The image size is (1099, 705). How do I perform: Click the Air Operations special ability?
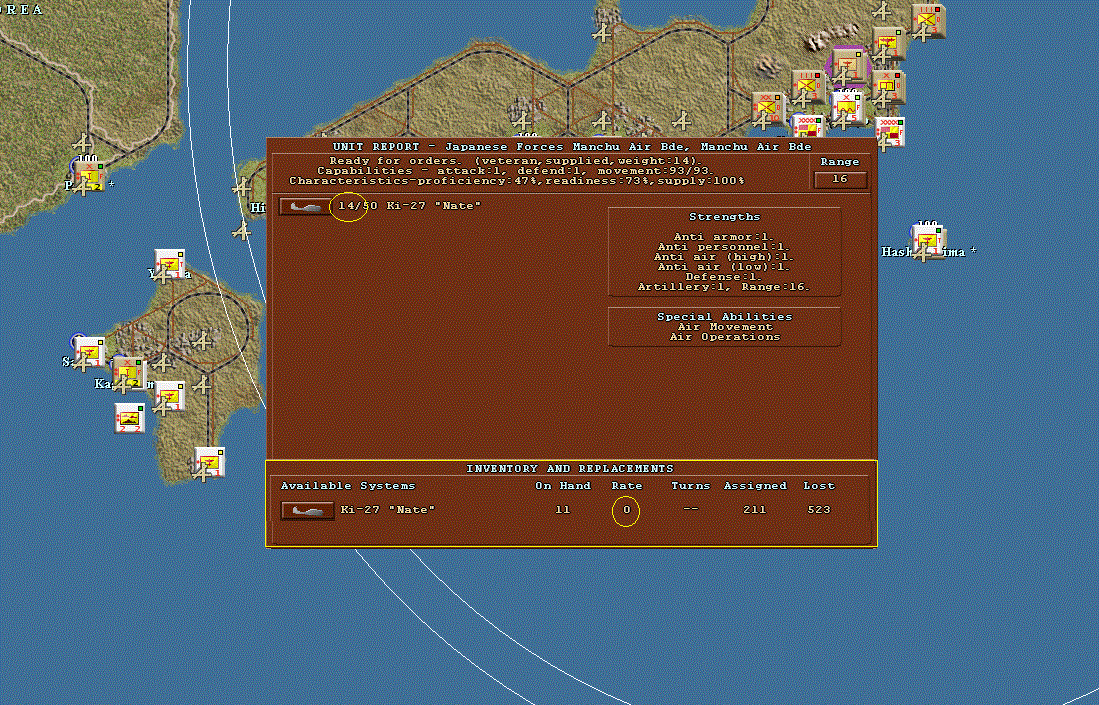point(725,337)
